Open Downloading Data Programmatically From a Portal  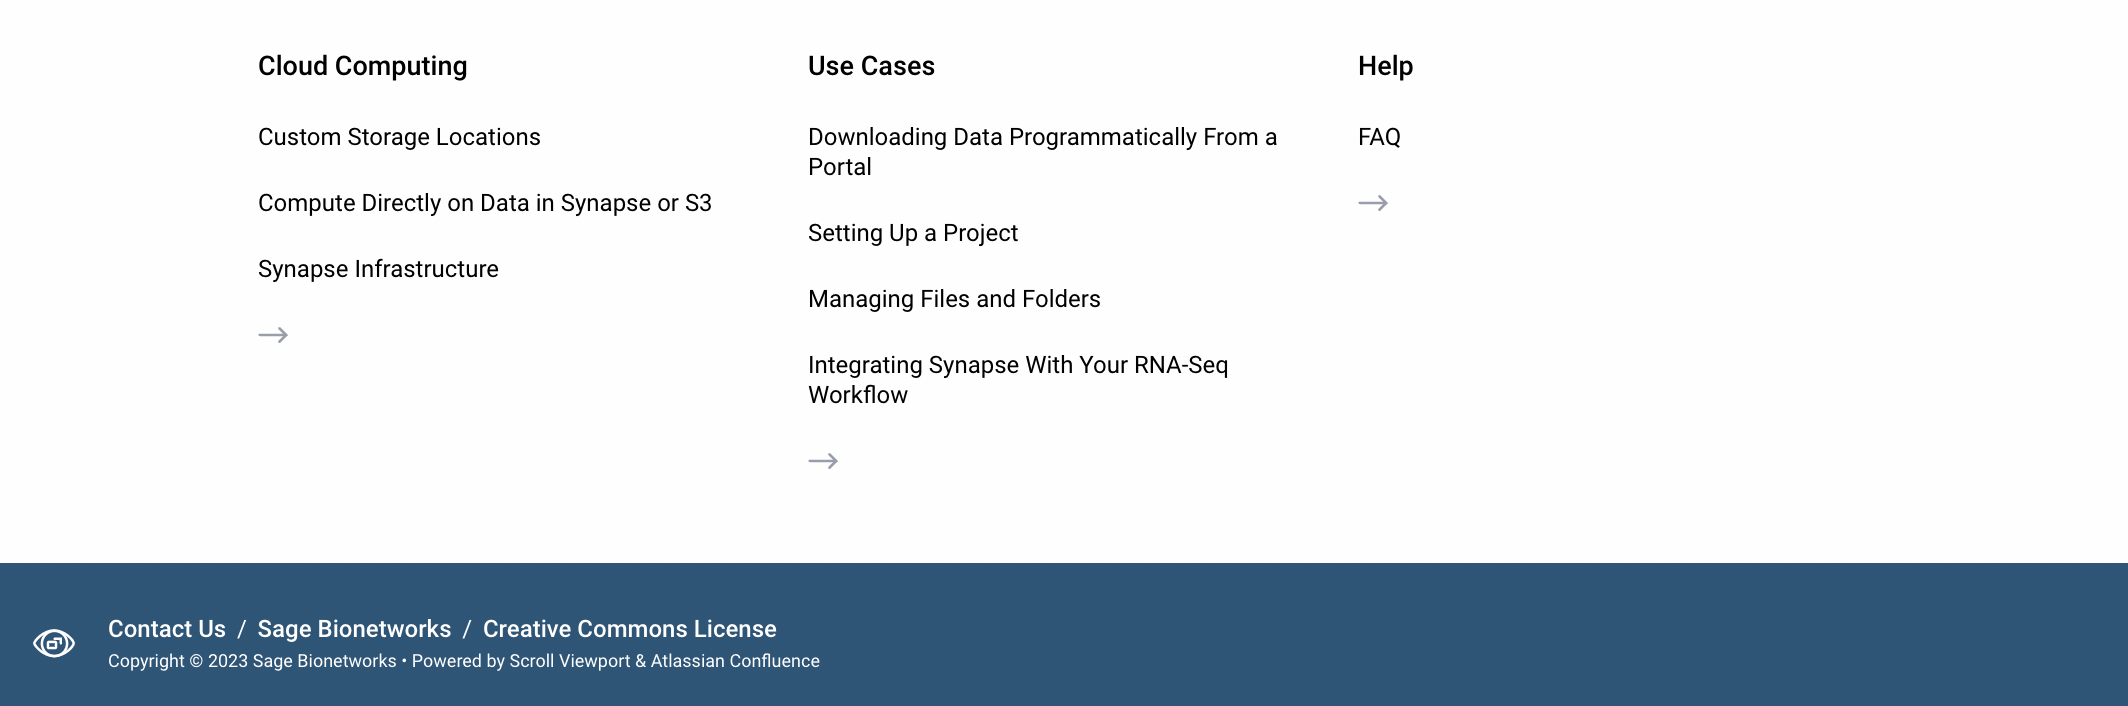1042,152
